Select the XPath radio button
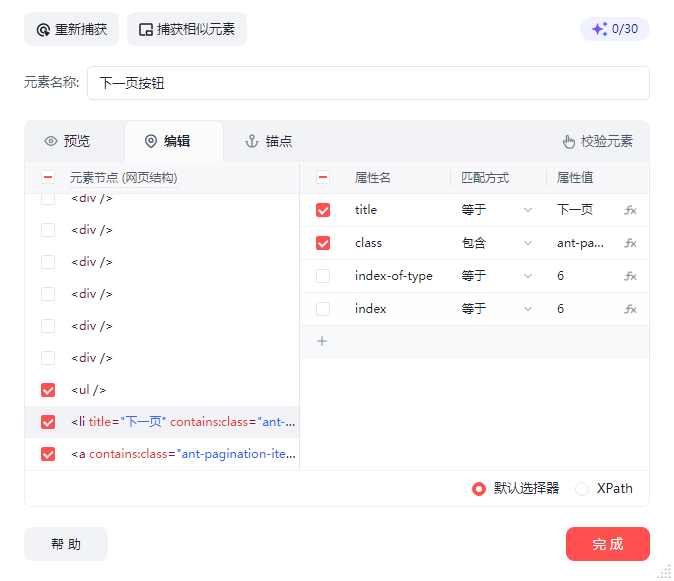The width and height of the screenshot is (674, 581). pos(582,489)
